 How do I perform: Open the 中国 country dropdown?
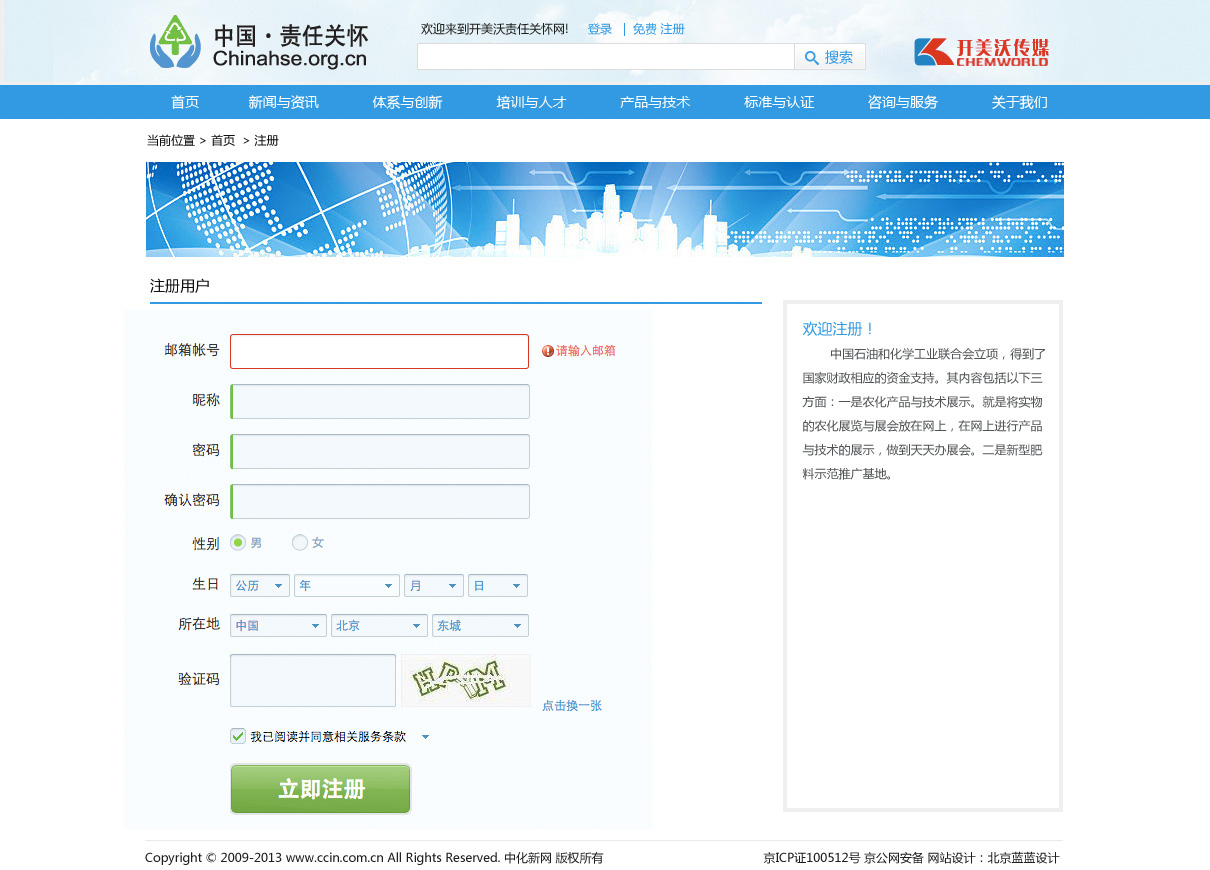tap(278, 624)
